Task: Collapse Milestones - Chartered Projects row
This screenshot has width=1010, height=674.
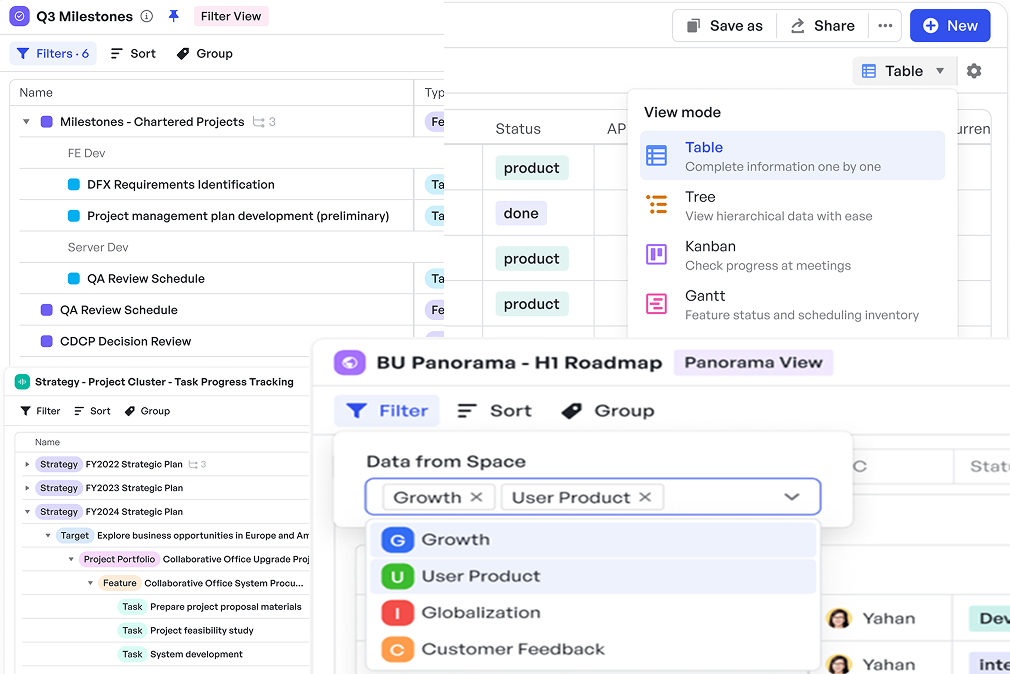Action: (26, 122)
